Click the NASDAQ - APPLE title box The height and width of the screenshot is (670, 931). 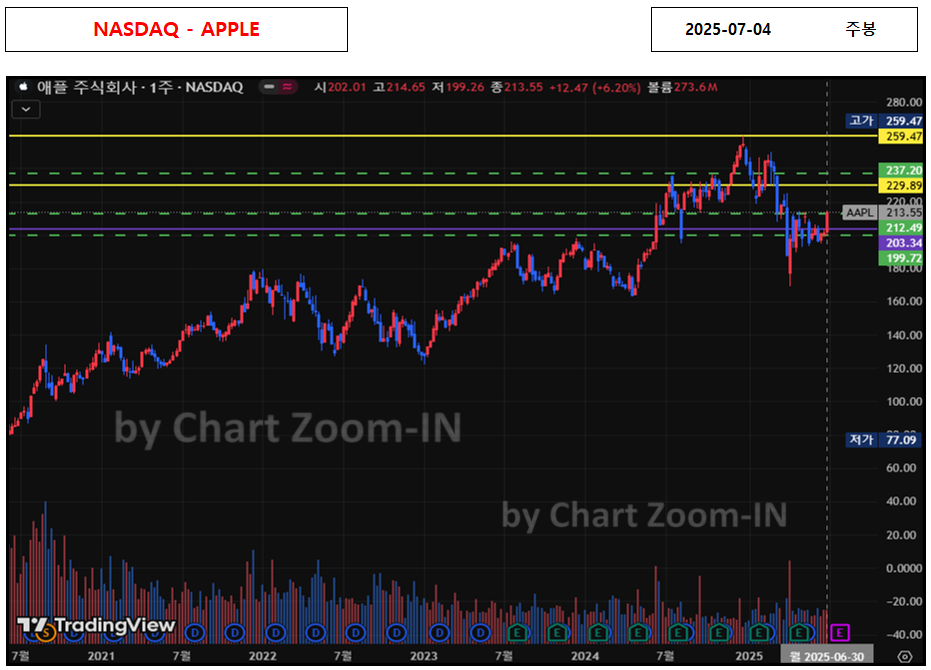176,29
